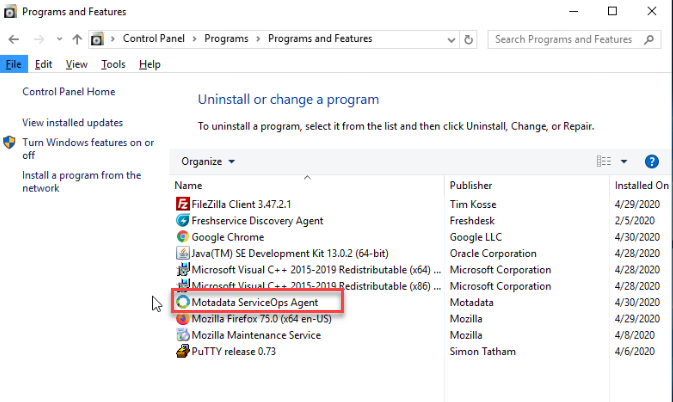Open the view options dropdown arrow
673x402 pixels.
pos(624,161)
